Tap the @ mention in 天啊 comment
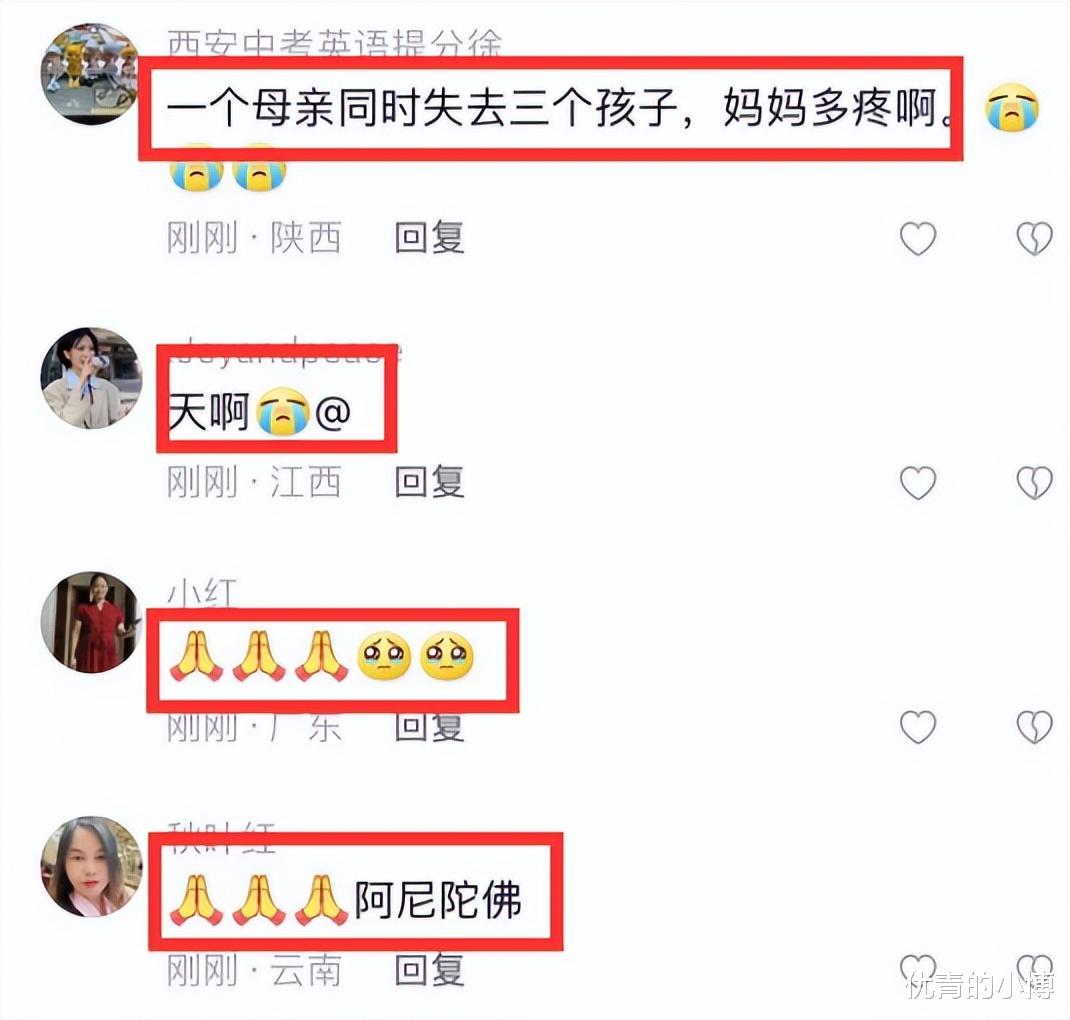The height and width of the screenshot is (1020, 1070). pos(333,412)
